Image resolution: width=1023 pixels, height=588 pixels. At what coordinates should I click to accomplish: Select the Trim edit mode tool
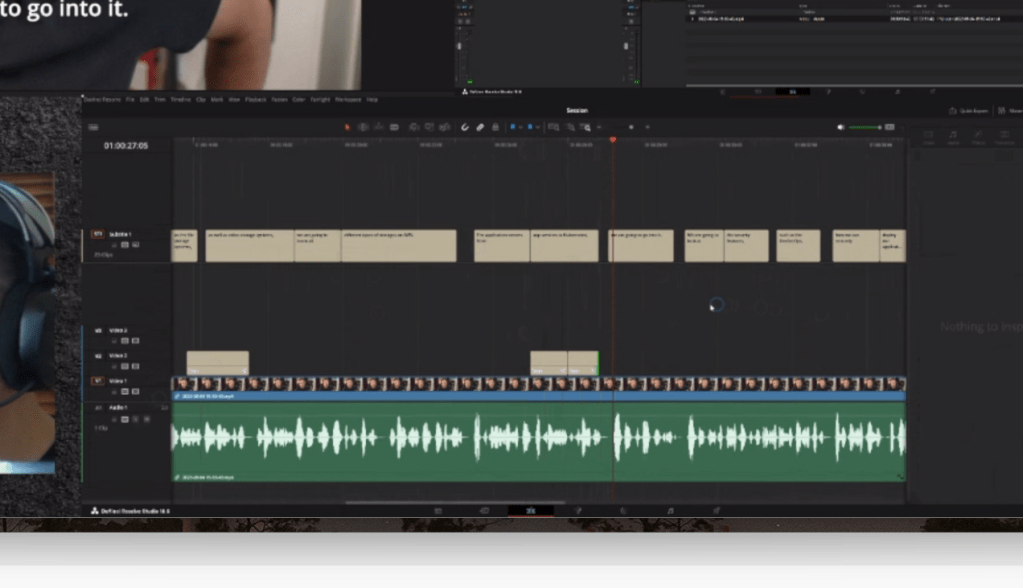[x=363, y=127]
